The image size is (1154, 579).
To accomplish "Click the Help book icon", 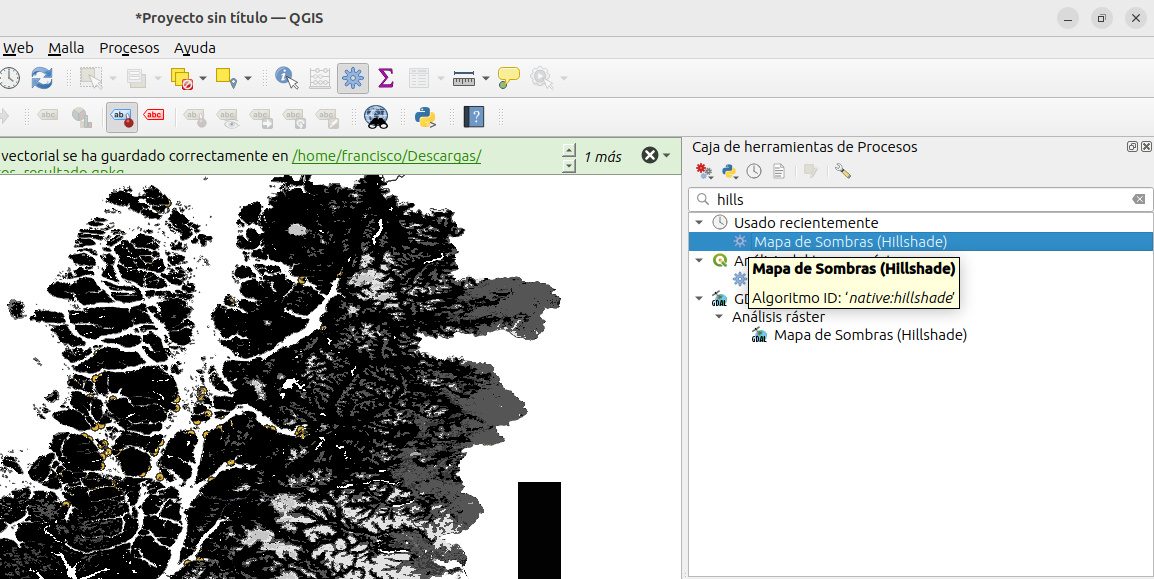I will pyautogui.click(x=474, y=117).
